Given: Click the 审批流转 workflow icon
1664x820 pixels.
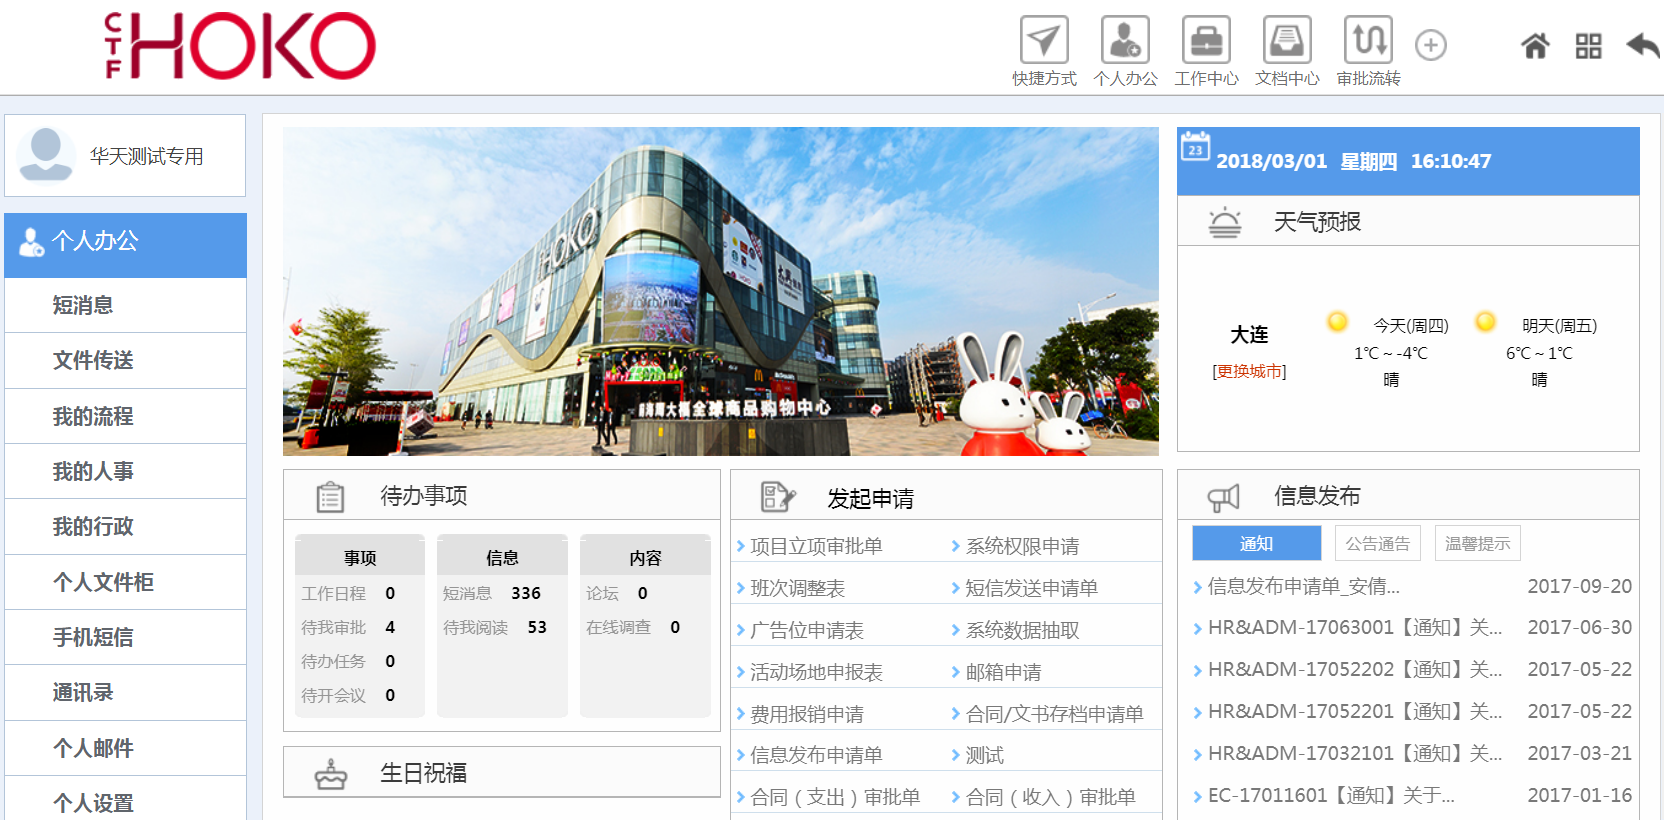Looking at the screenshot, I should click(x=1368, y=41).
